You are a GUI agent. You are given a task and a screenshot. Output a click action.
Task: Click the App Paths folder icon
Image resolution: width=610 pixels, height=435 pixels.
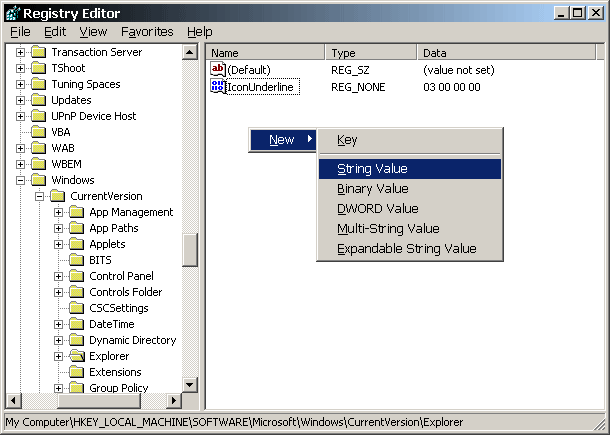point(77,228)
